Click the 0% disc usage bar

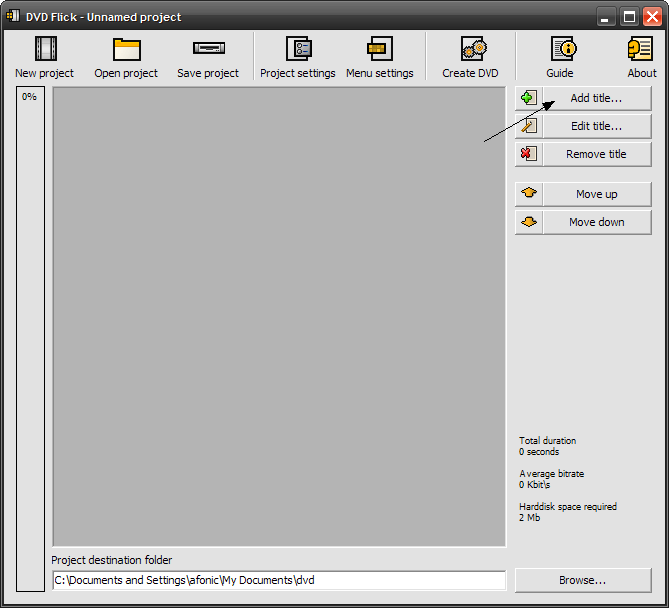tap(30, 339)
